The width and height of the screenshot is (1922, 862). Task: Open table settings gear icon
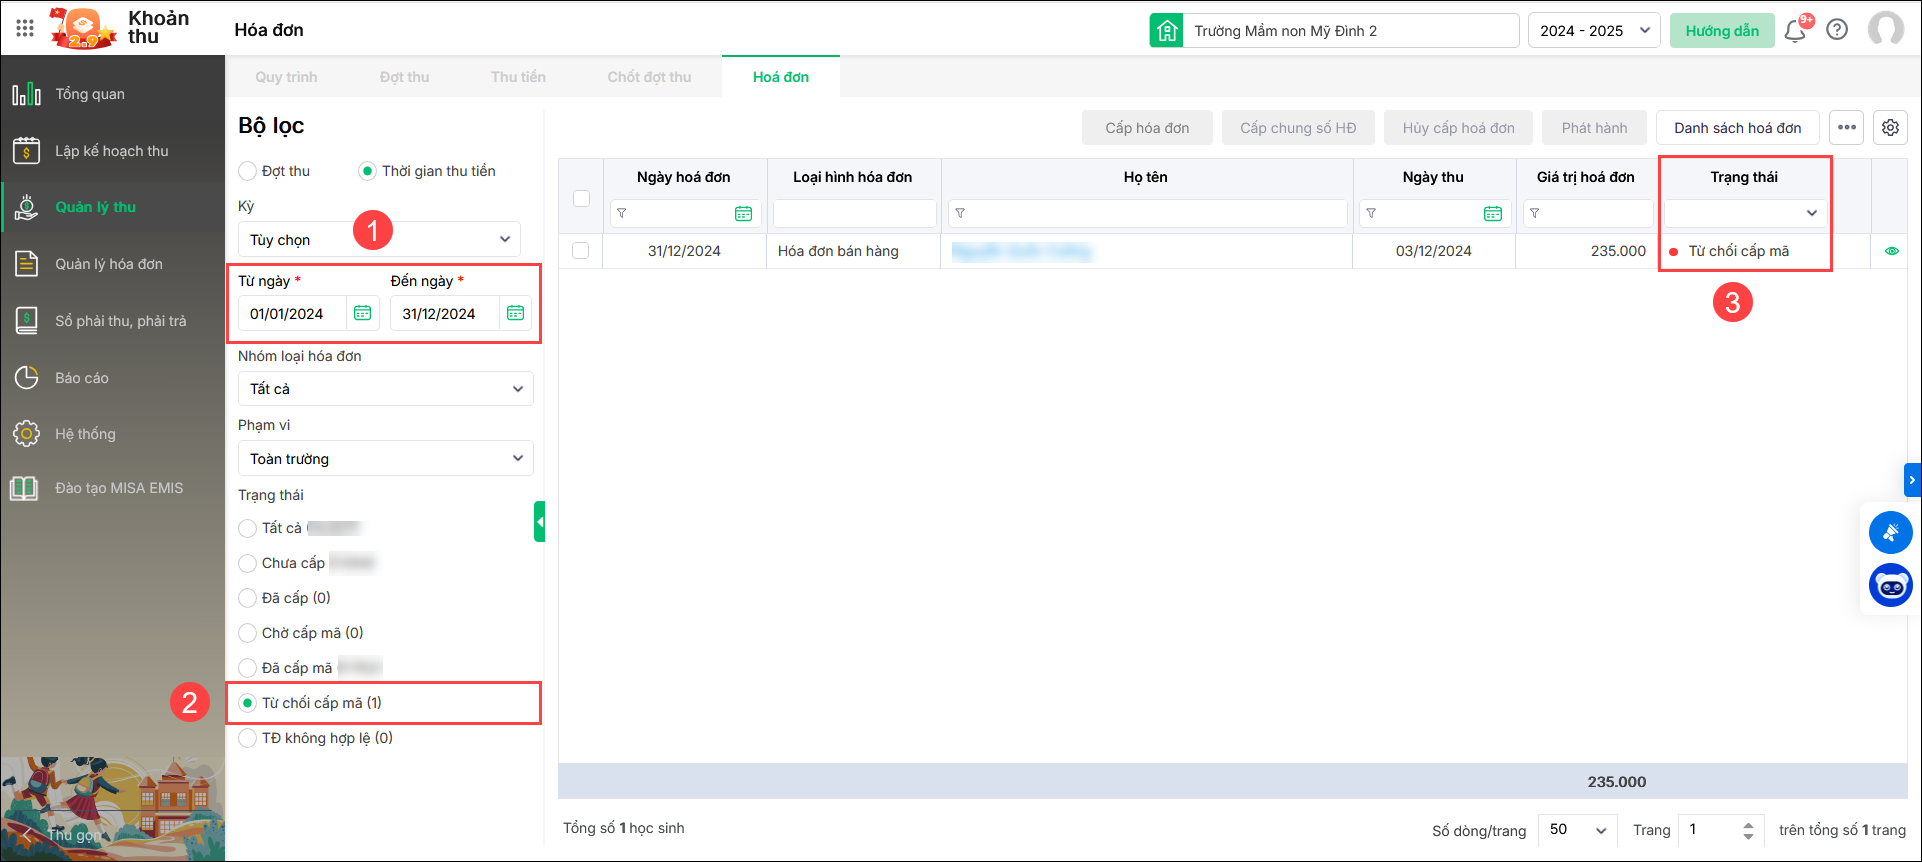(1890, 128)
